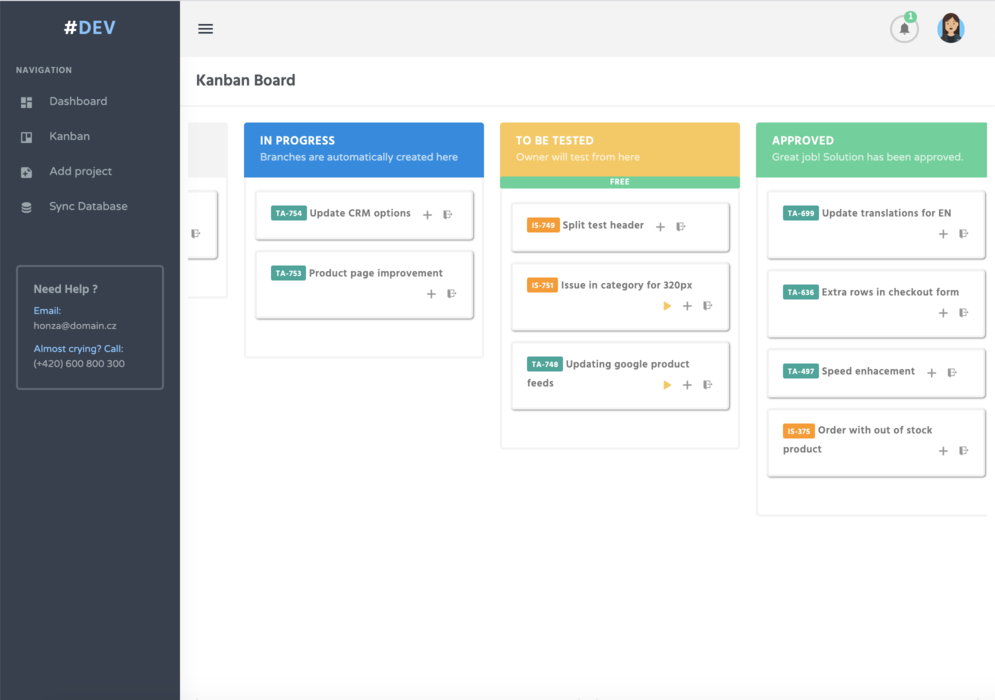Screen dimensions: 995x700
Task: Click the green FREE status bar
Action: [x=619, y=182]
